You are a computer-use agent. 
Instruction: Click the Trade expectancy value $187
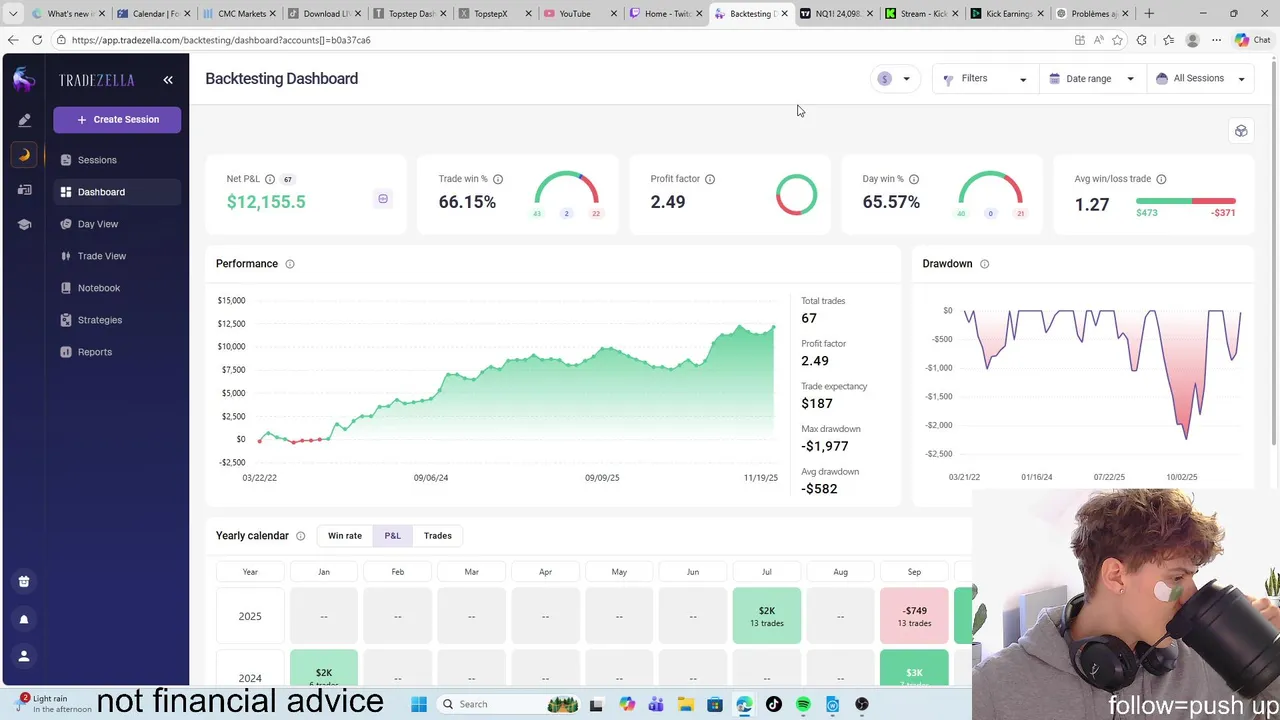pyautogui.click(x=817, y=403)
